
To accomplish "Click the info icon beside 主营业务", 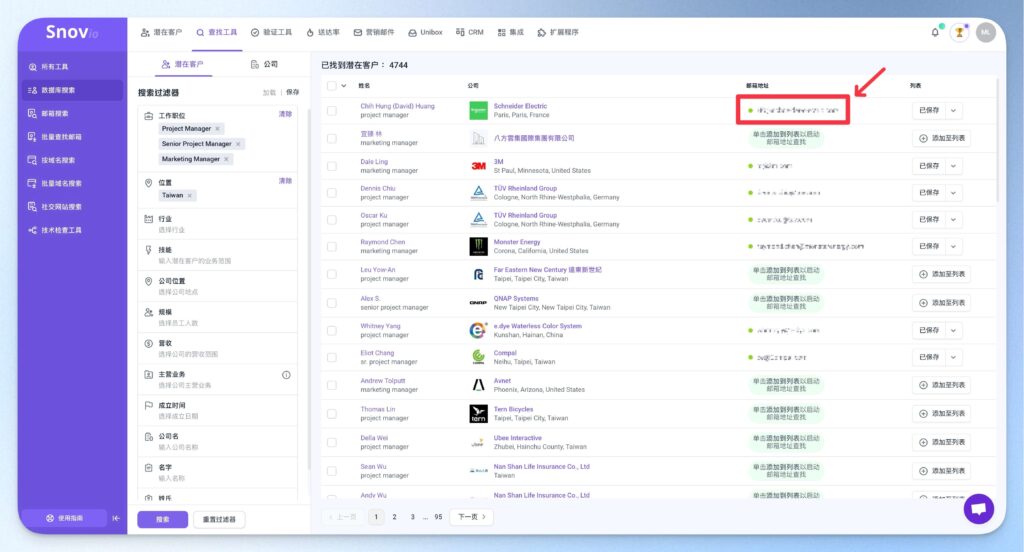I will 286,375.
